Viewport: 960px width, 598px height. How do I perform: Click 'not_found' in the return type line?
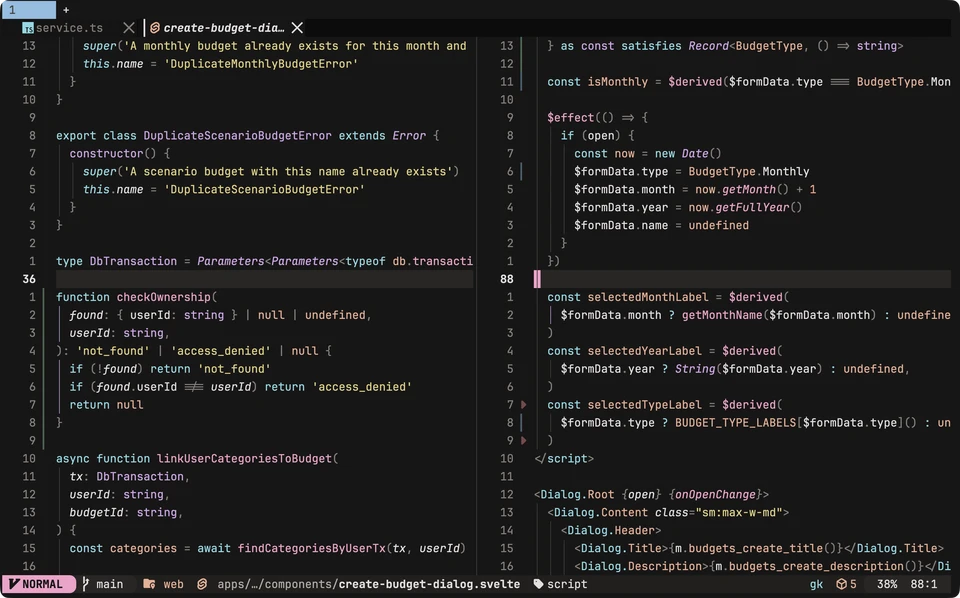(113, 351)
